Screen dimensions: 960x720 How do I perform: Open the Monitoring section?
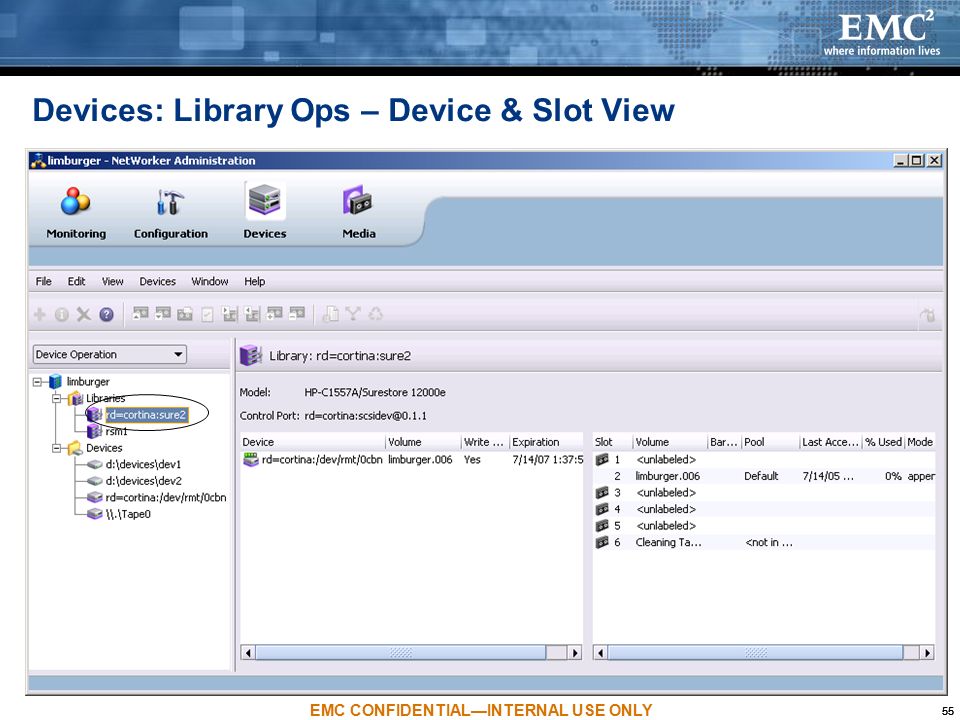[x=75, y=212]
